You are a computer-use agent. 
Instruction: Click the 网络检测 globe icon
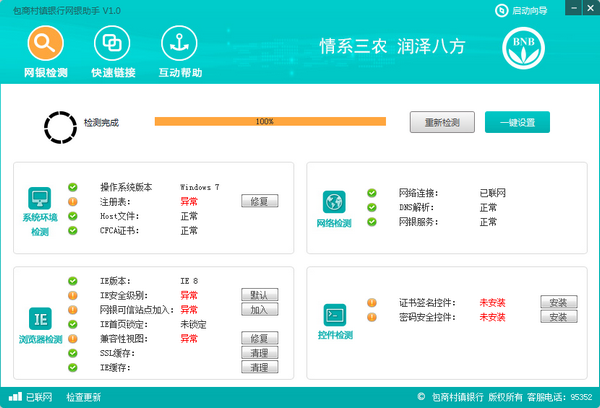pos(334,202)
